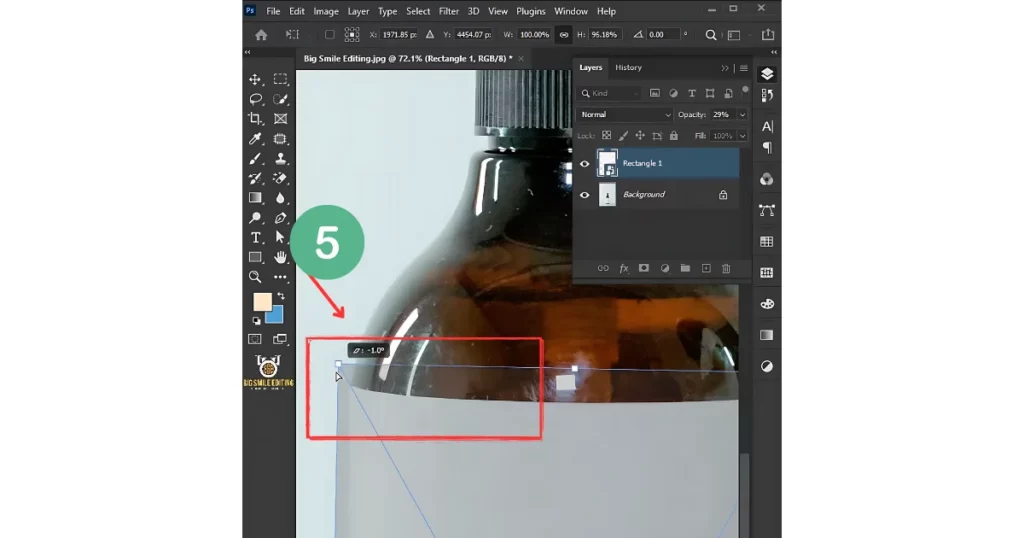Click the foreground color swatch
The width and height of the screenshot is (1024, 538).
262,301
